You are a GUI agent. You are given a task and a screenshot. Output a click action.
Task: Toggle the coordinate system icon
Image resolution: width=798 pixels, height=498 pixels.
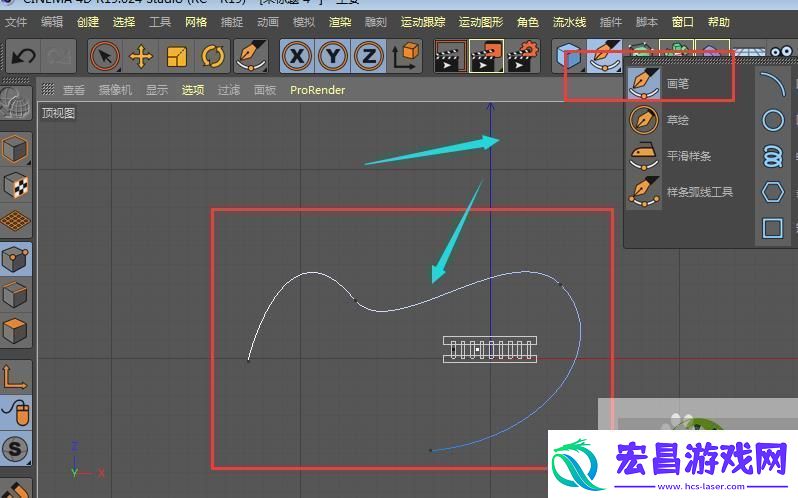pyautogui.click(x=405, y=56)
